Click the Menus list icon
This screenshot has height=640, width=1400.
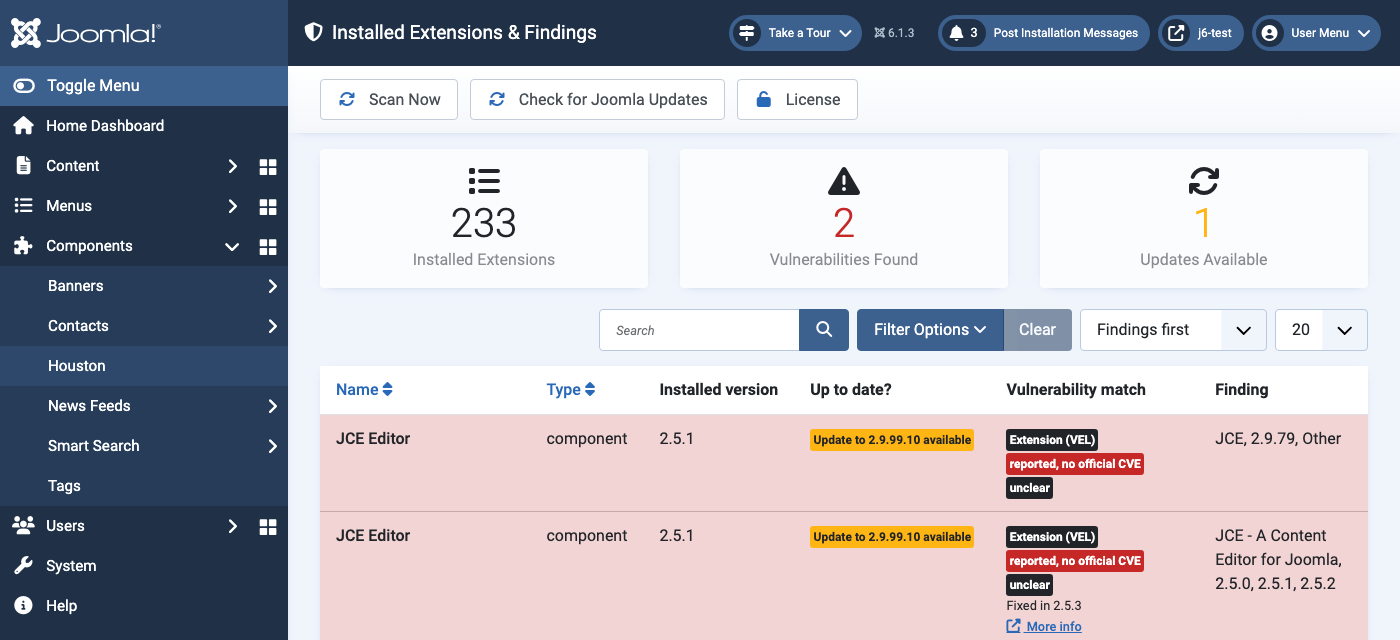coord(23,206)
